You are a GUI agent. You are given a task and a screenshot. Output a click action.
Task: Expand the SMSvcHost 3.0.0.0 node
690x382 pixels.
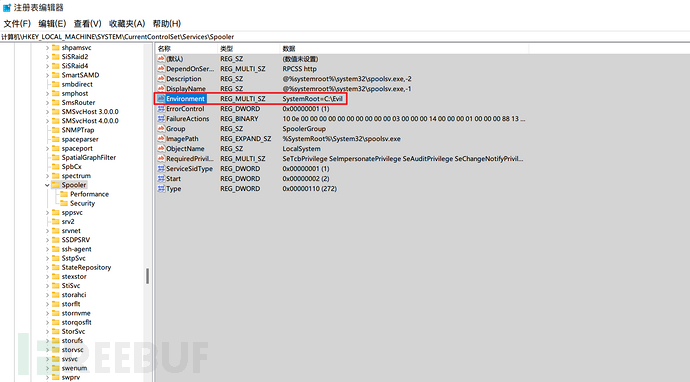click(47, 112)
